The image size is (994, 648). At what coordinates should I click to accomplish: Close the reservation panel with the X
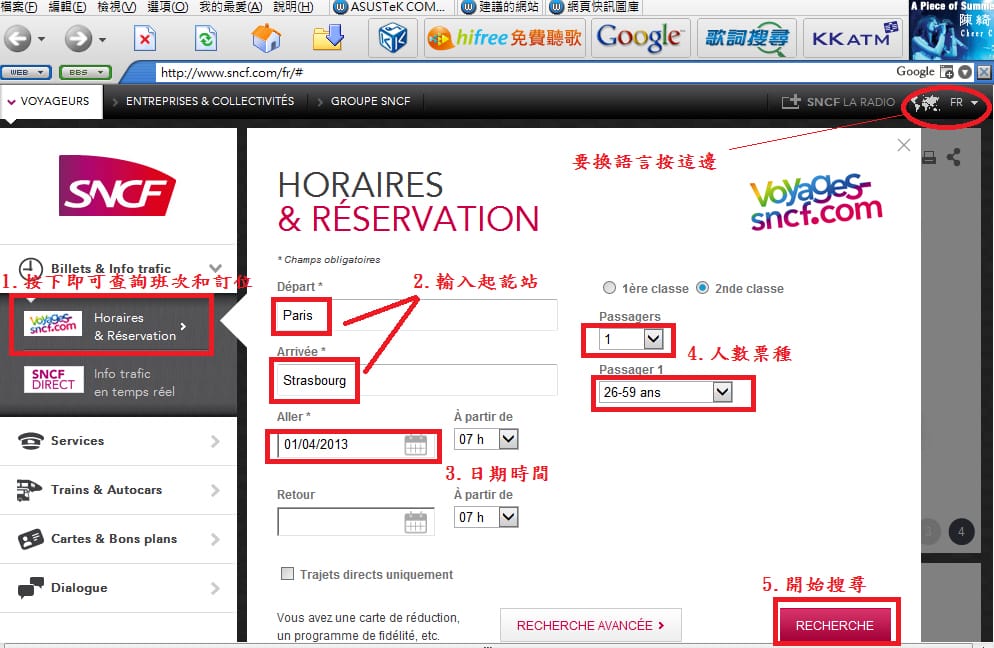904,145
